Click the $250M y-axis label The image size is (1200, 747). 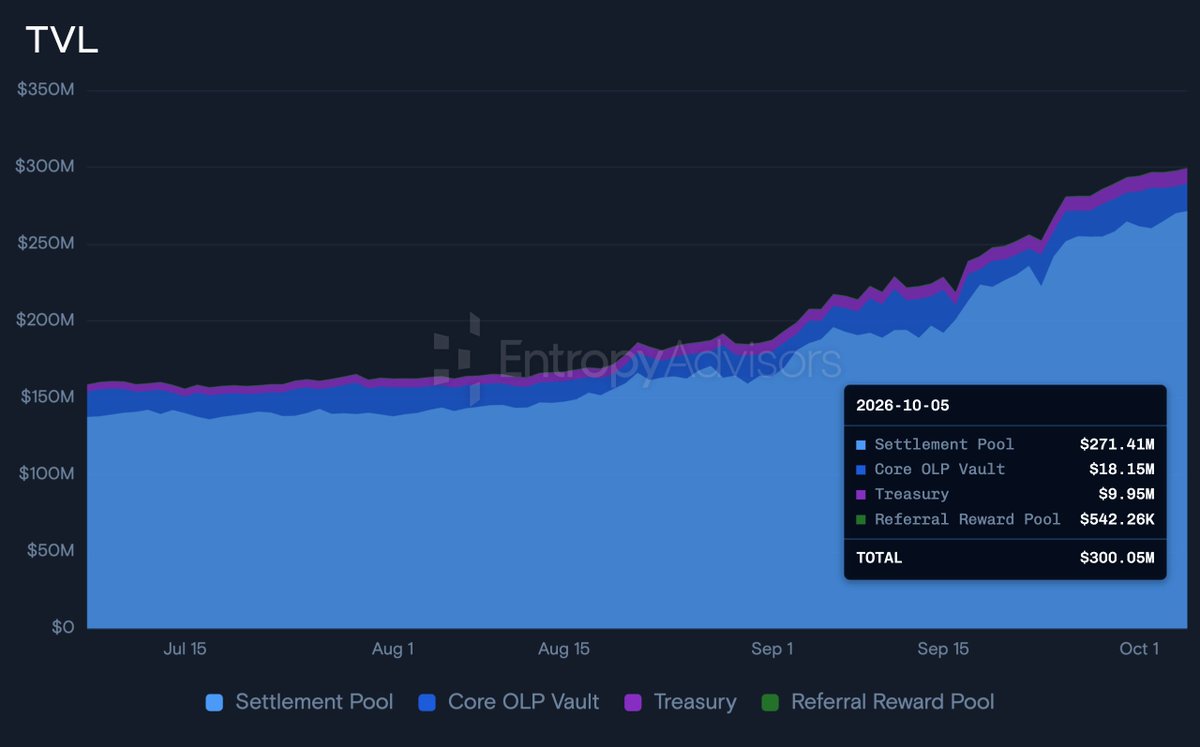coord(46,244)
